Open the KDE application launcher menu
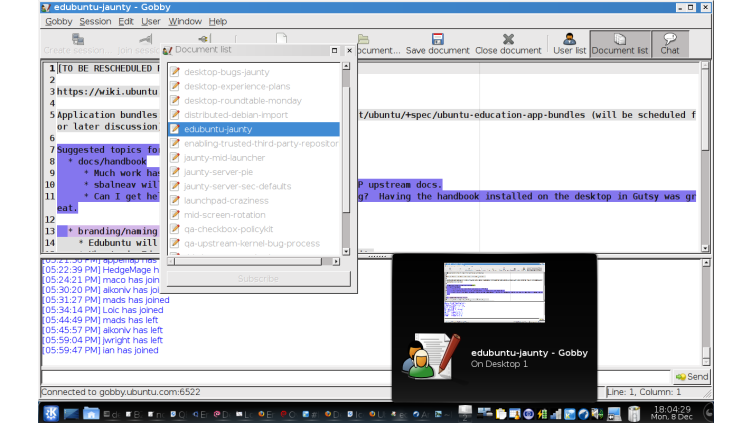 51,413
